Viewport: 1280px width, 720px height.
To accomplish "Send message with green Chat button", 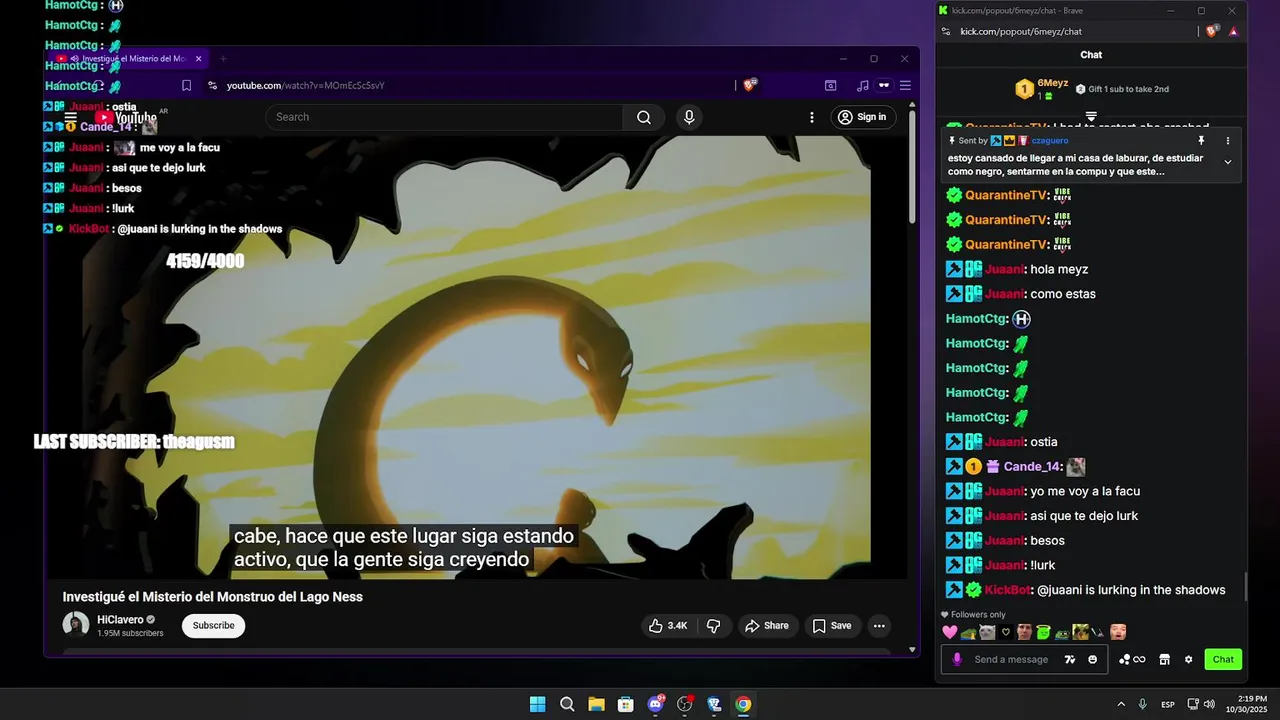I will (x=1223, y=659).
